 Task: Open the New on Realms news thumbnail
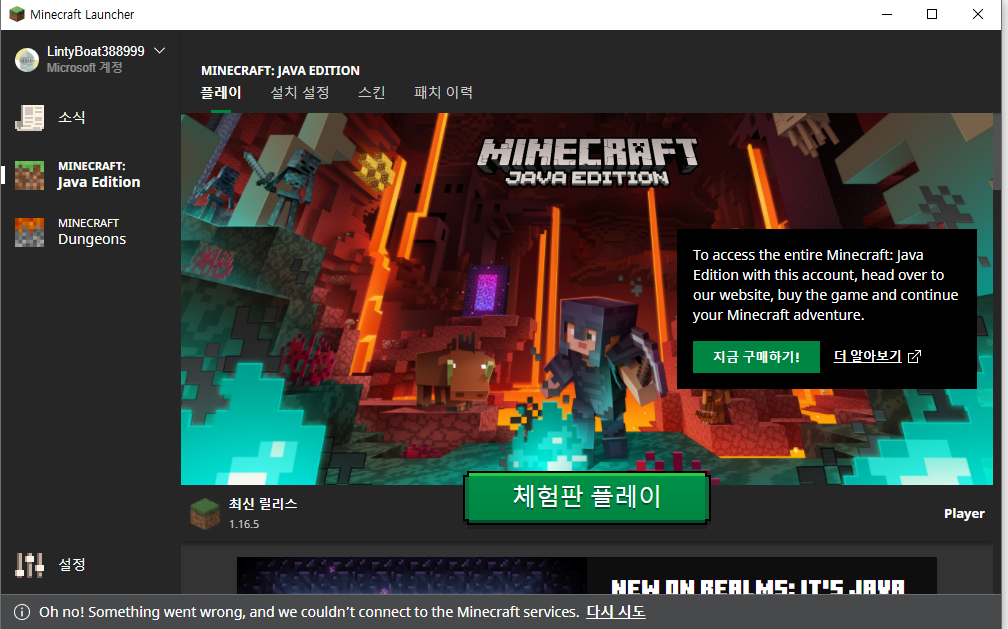(x=411, y=576)
